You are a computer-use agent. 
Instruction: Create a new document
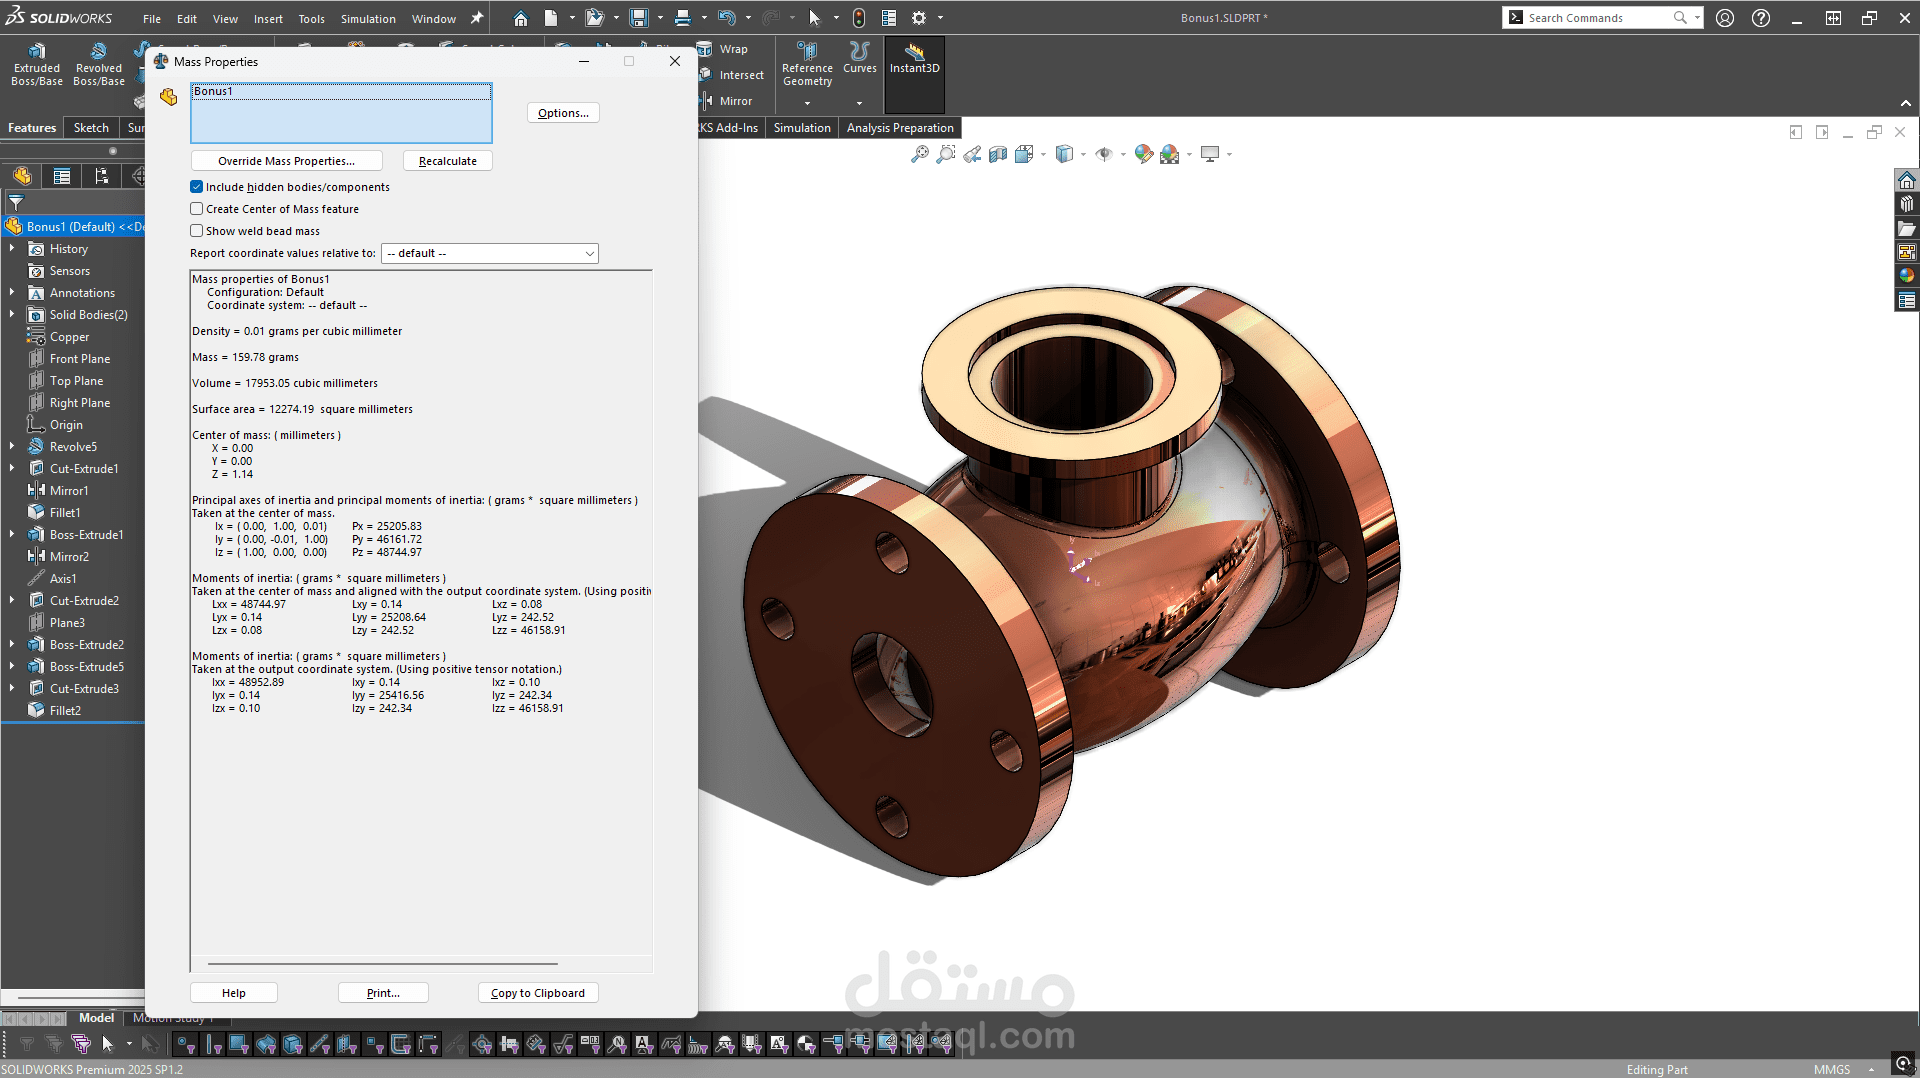pyautogui.click(x=551, y=18)
